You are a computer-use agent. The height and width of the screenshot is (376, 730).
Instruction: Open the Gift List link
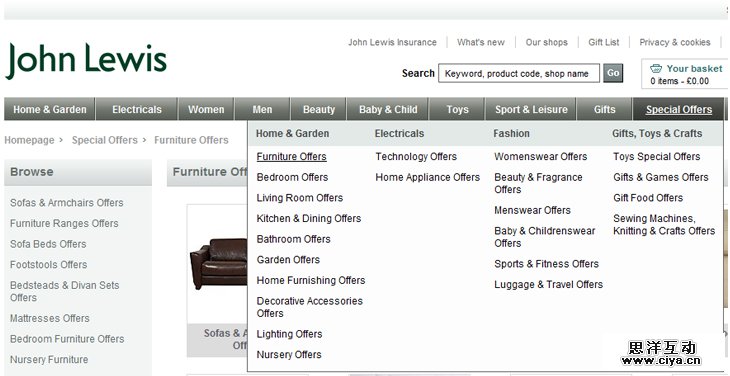click(603, 42)
